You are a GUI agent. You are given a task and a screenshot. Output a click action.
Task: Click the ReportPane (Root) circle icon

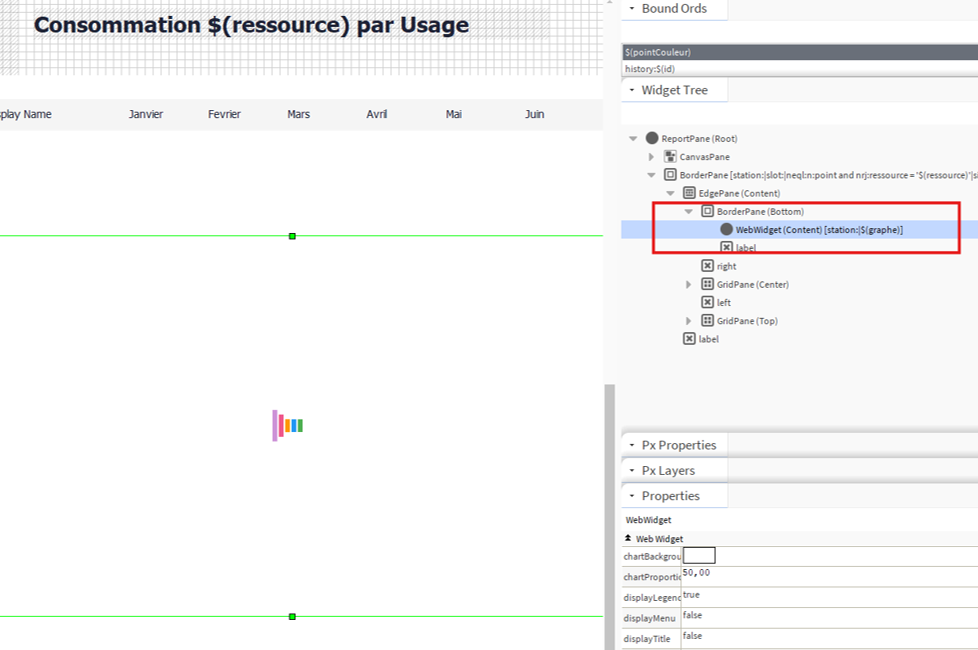[652, 138]
